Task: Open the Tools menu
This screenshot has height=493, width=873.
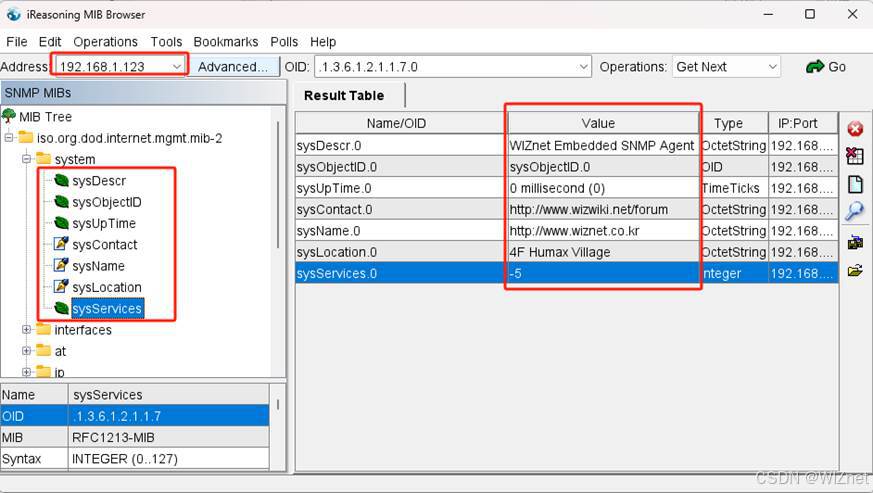Action: click(x=166, y=42)
